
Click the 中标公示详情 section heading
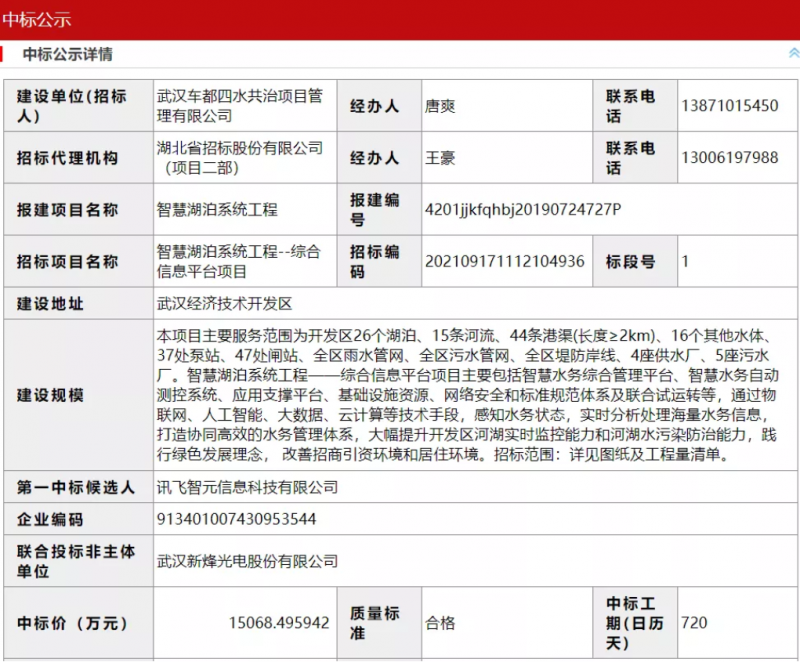coord(68,54)
